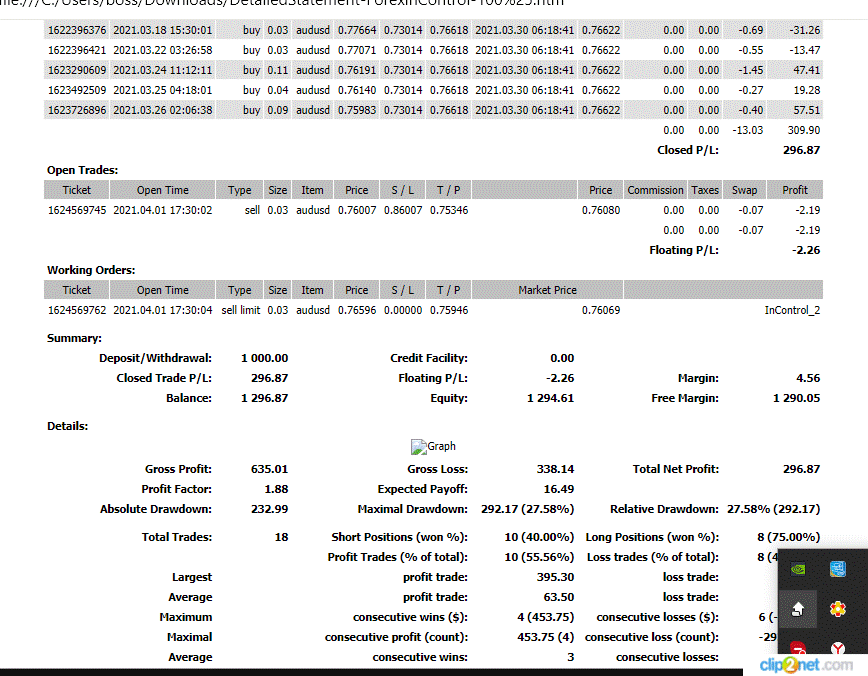
Task: Click the profit value 47.41
Action: (x=807, y=70)
